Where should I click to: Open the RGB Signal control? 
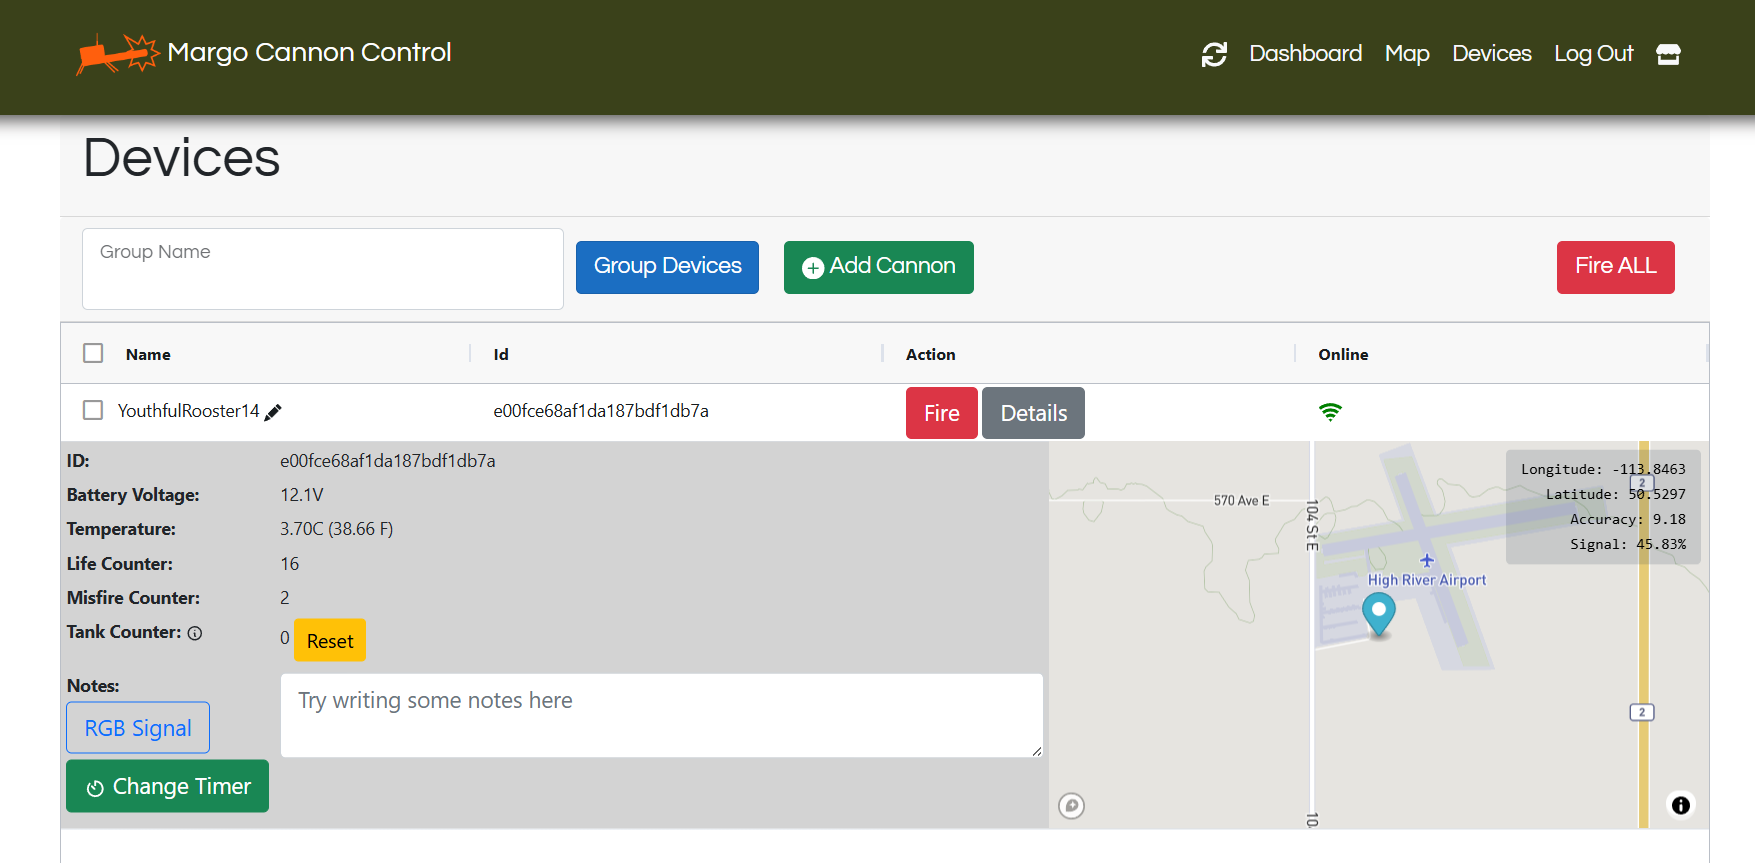coord(138,728)
